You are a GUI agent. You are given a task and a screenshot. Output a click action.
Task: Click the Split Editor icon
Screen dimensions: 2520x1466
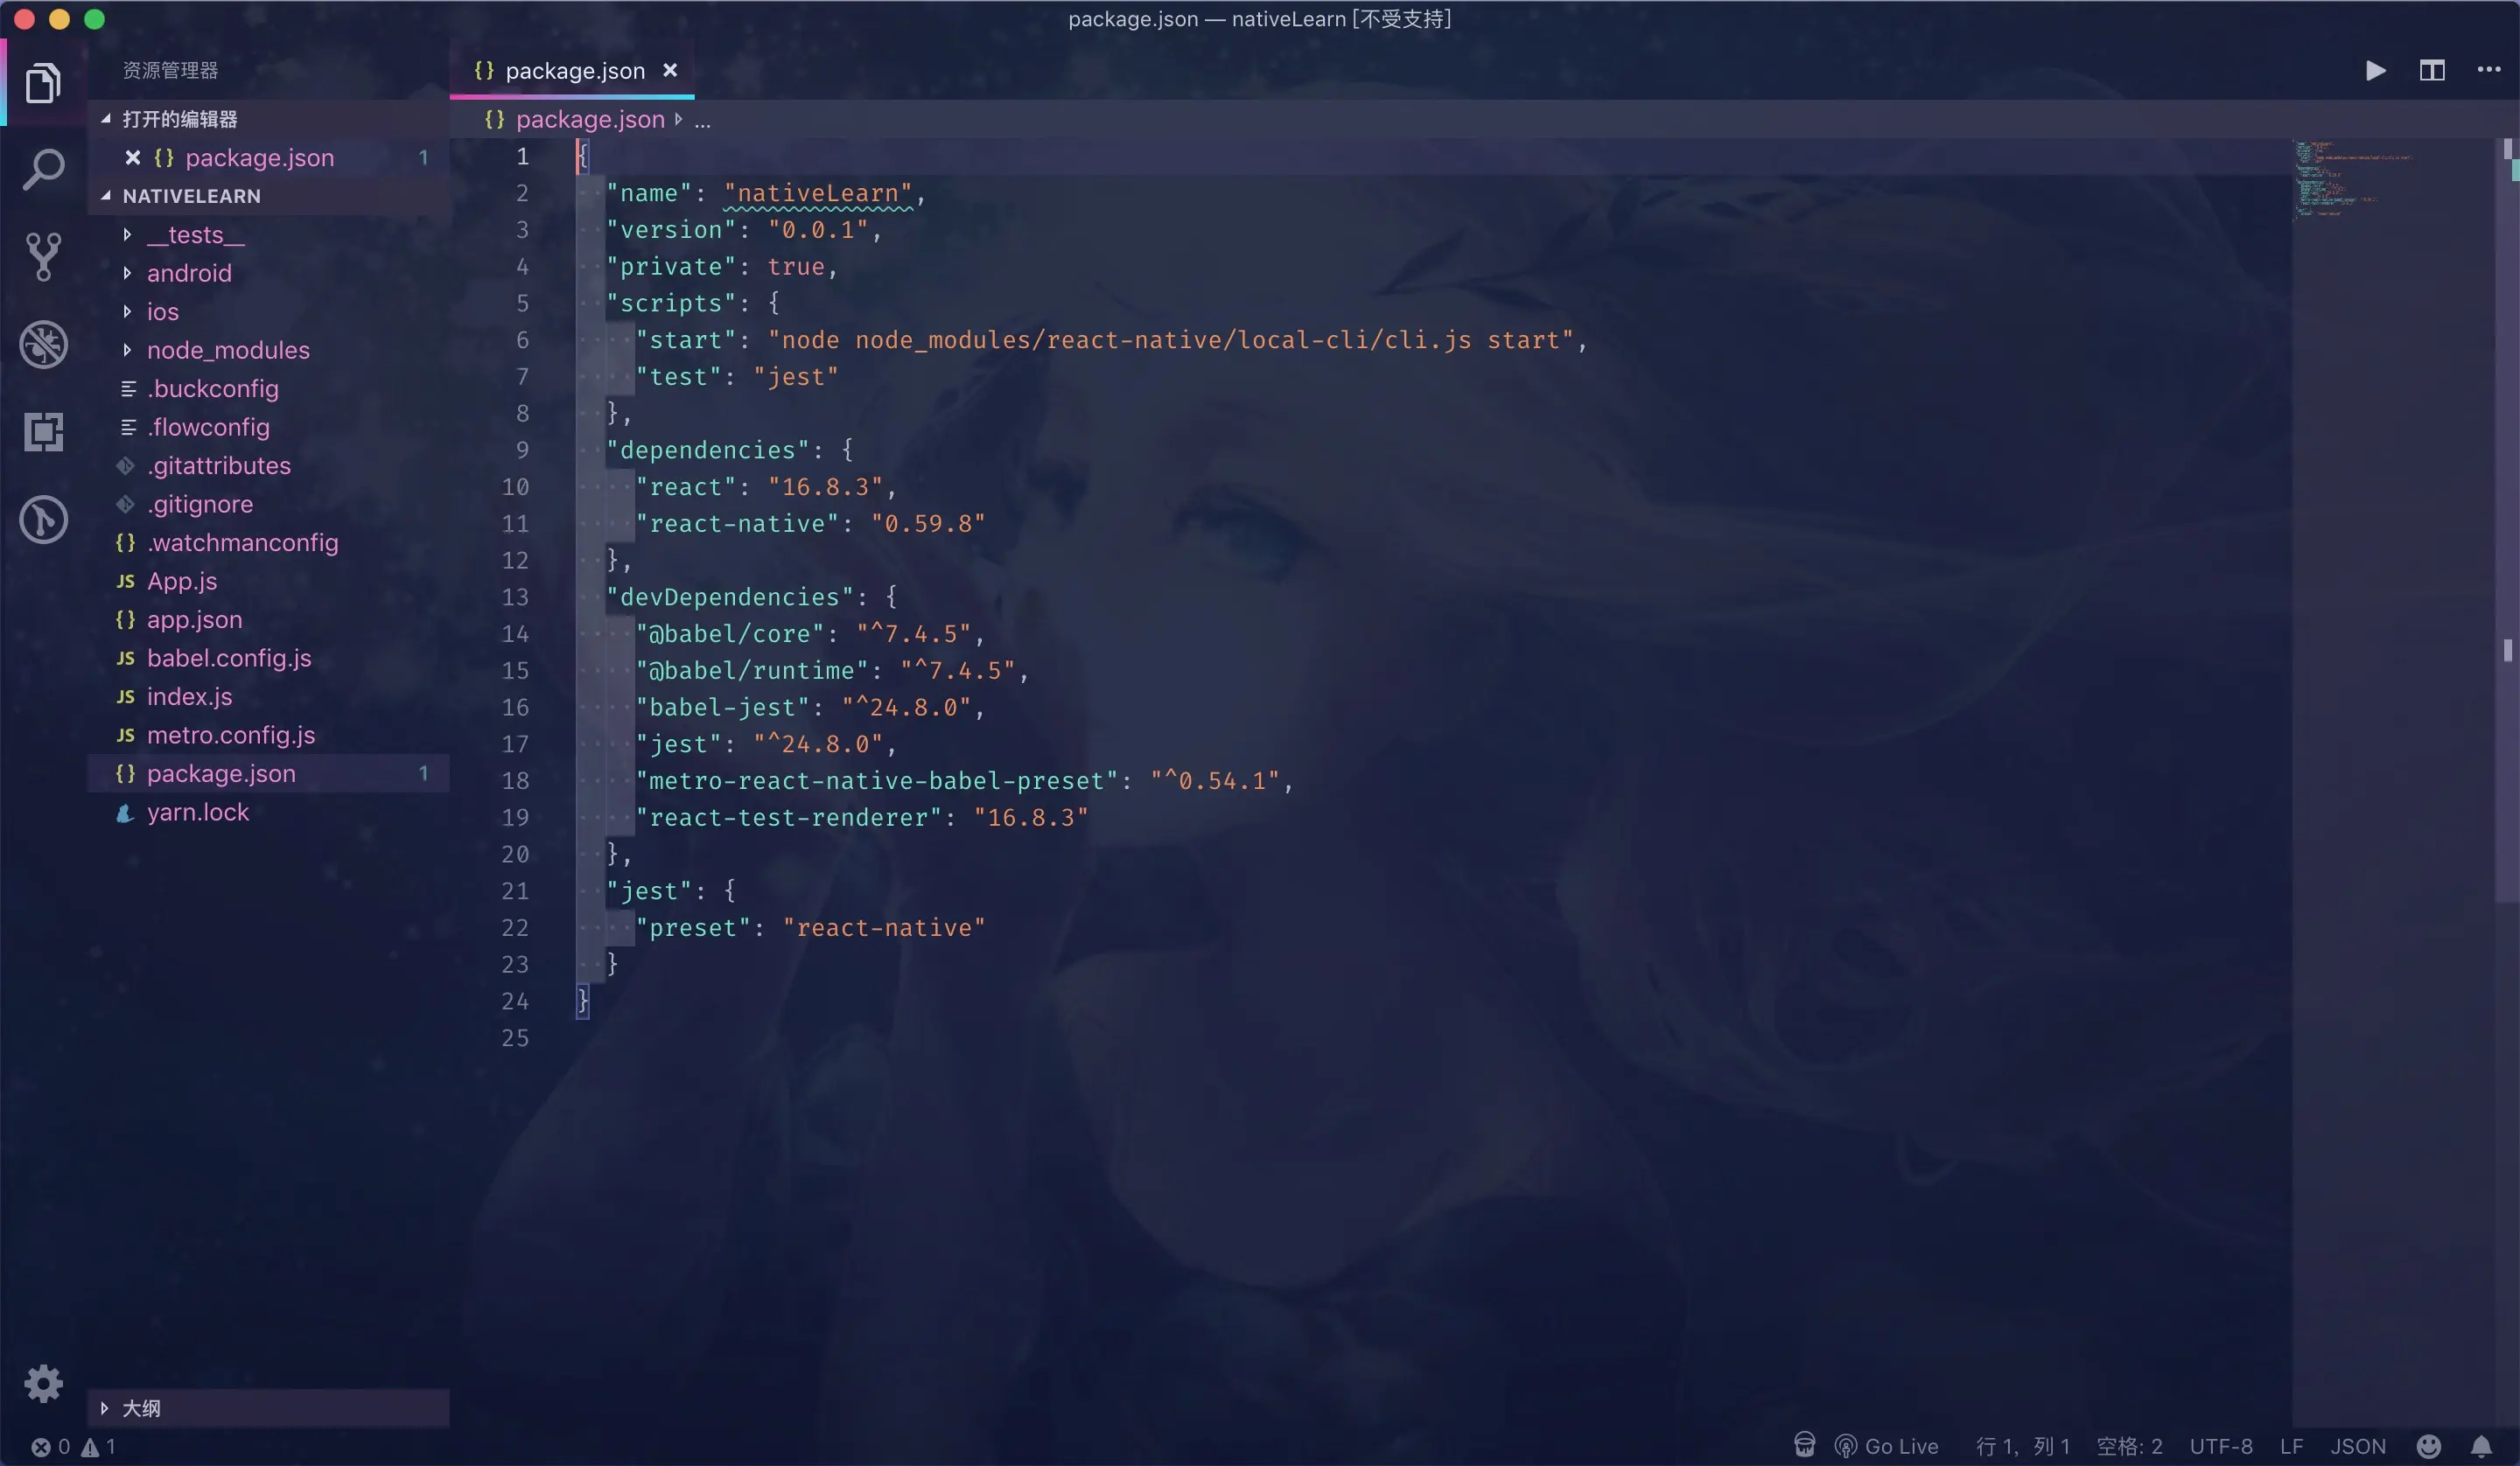pos(2432,71)
